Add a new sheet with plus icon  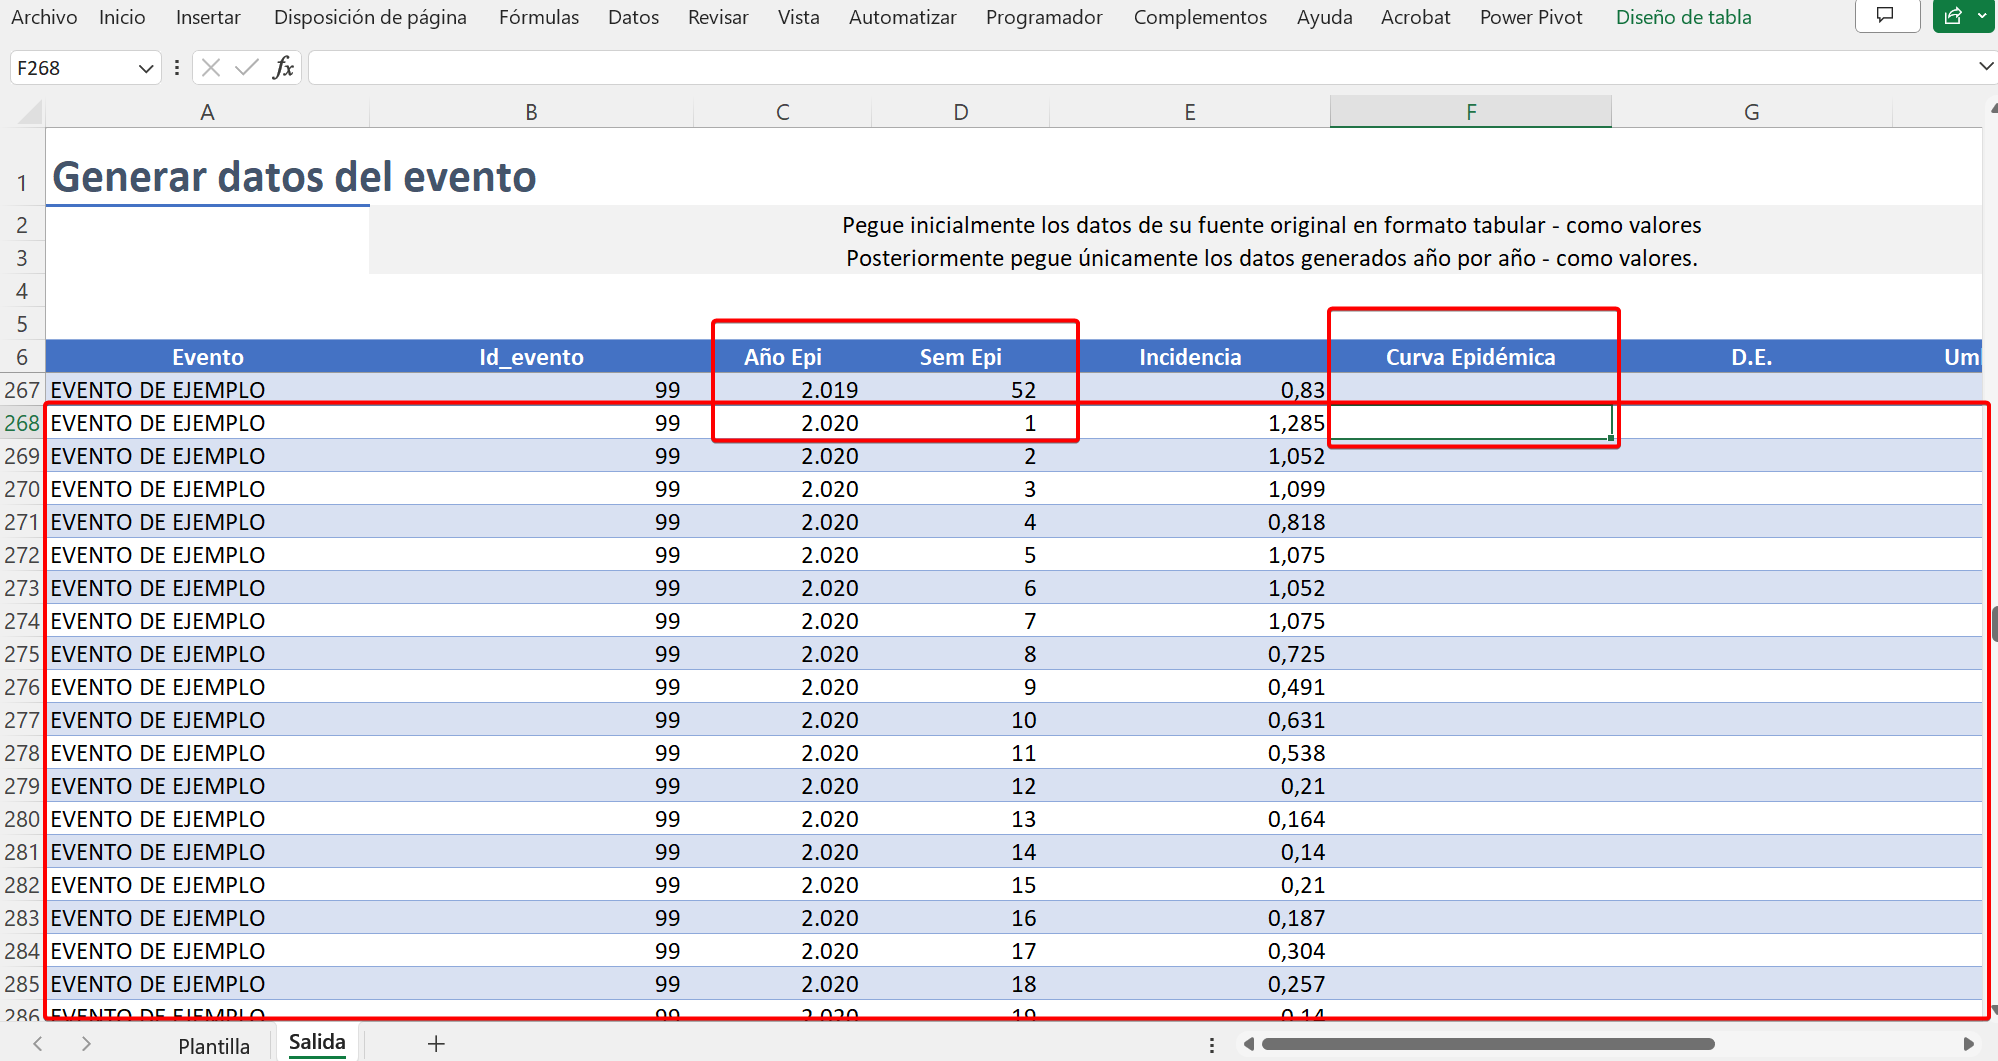point(436,1044)
